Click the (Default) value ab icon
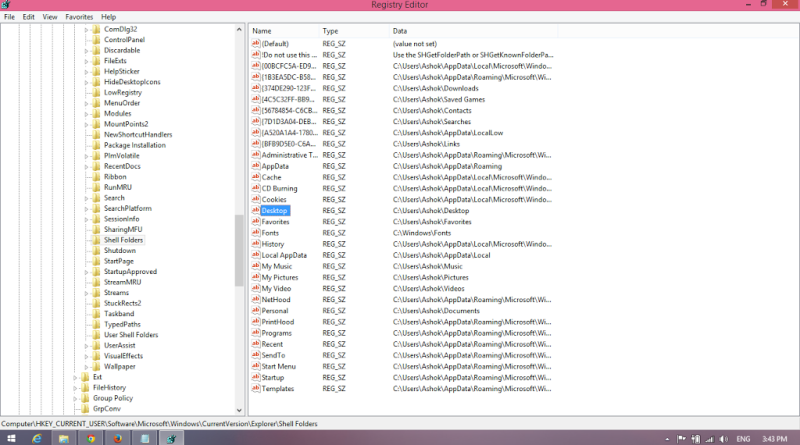 pos(255,44)
